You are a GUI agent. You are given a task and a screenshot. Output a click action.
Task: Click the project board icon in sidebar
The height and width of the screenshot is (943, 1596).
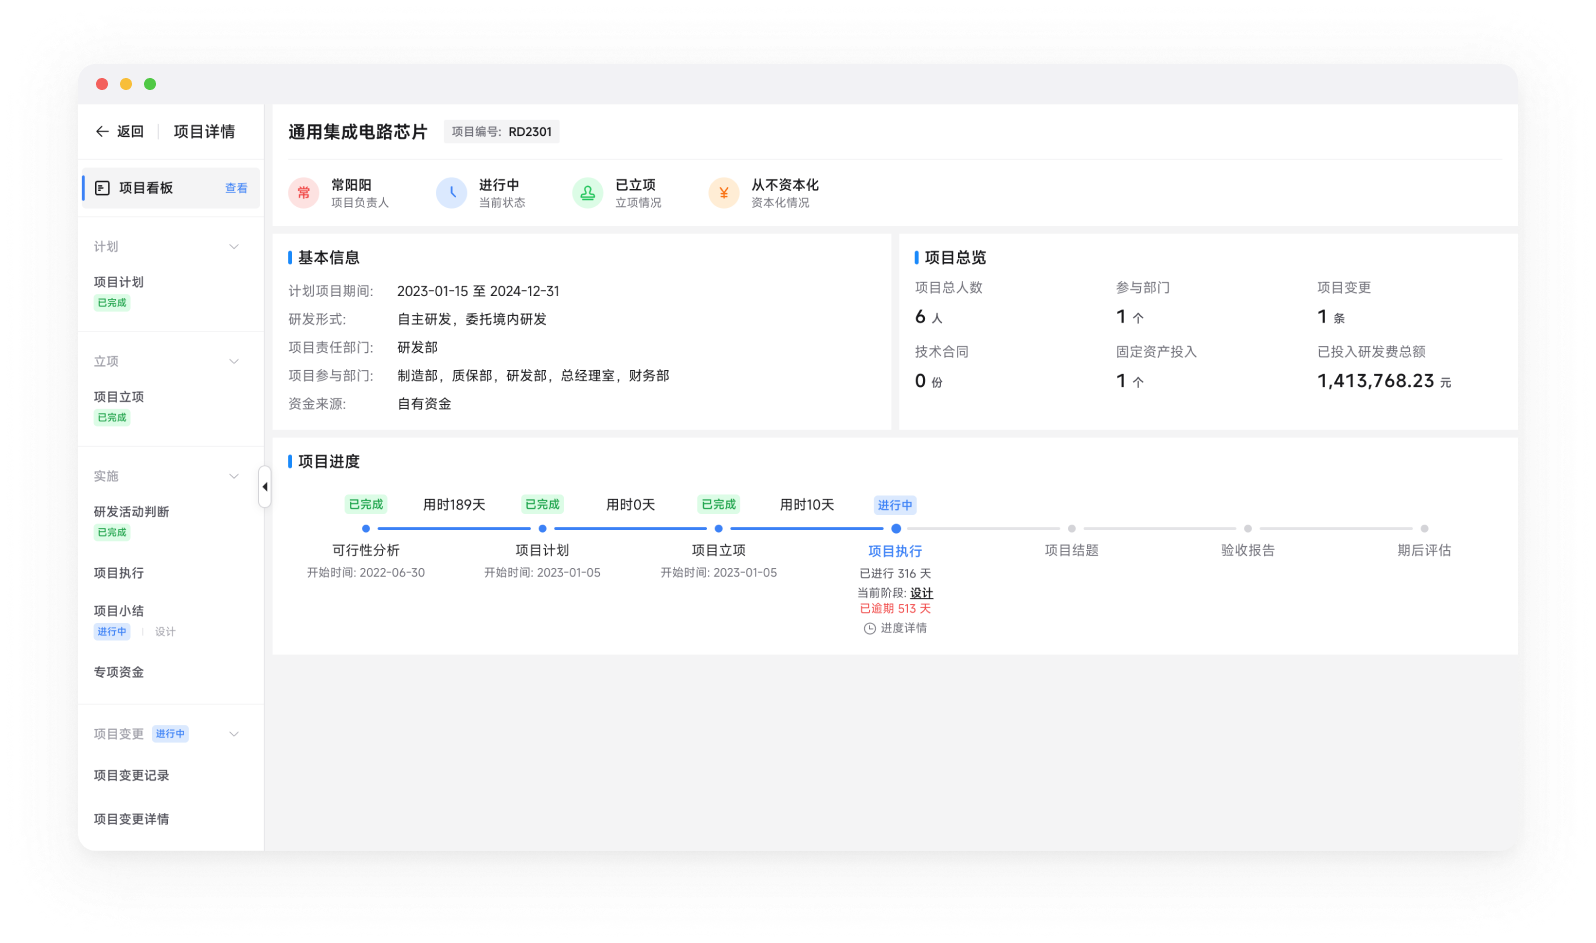click(102, 188)
